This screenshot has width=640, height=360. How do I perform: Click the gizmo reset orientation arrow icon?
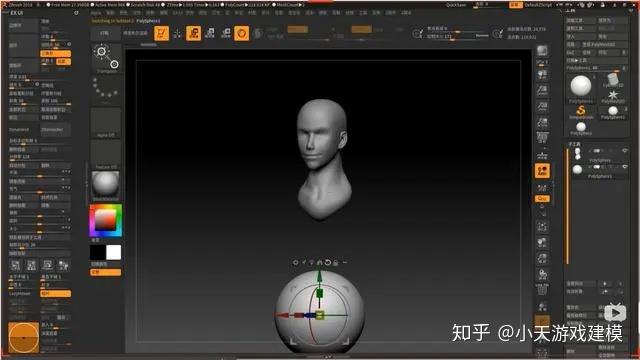pyautogui.click(x=328, y=262)
